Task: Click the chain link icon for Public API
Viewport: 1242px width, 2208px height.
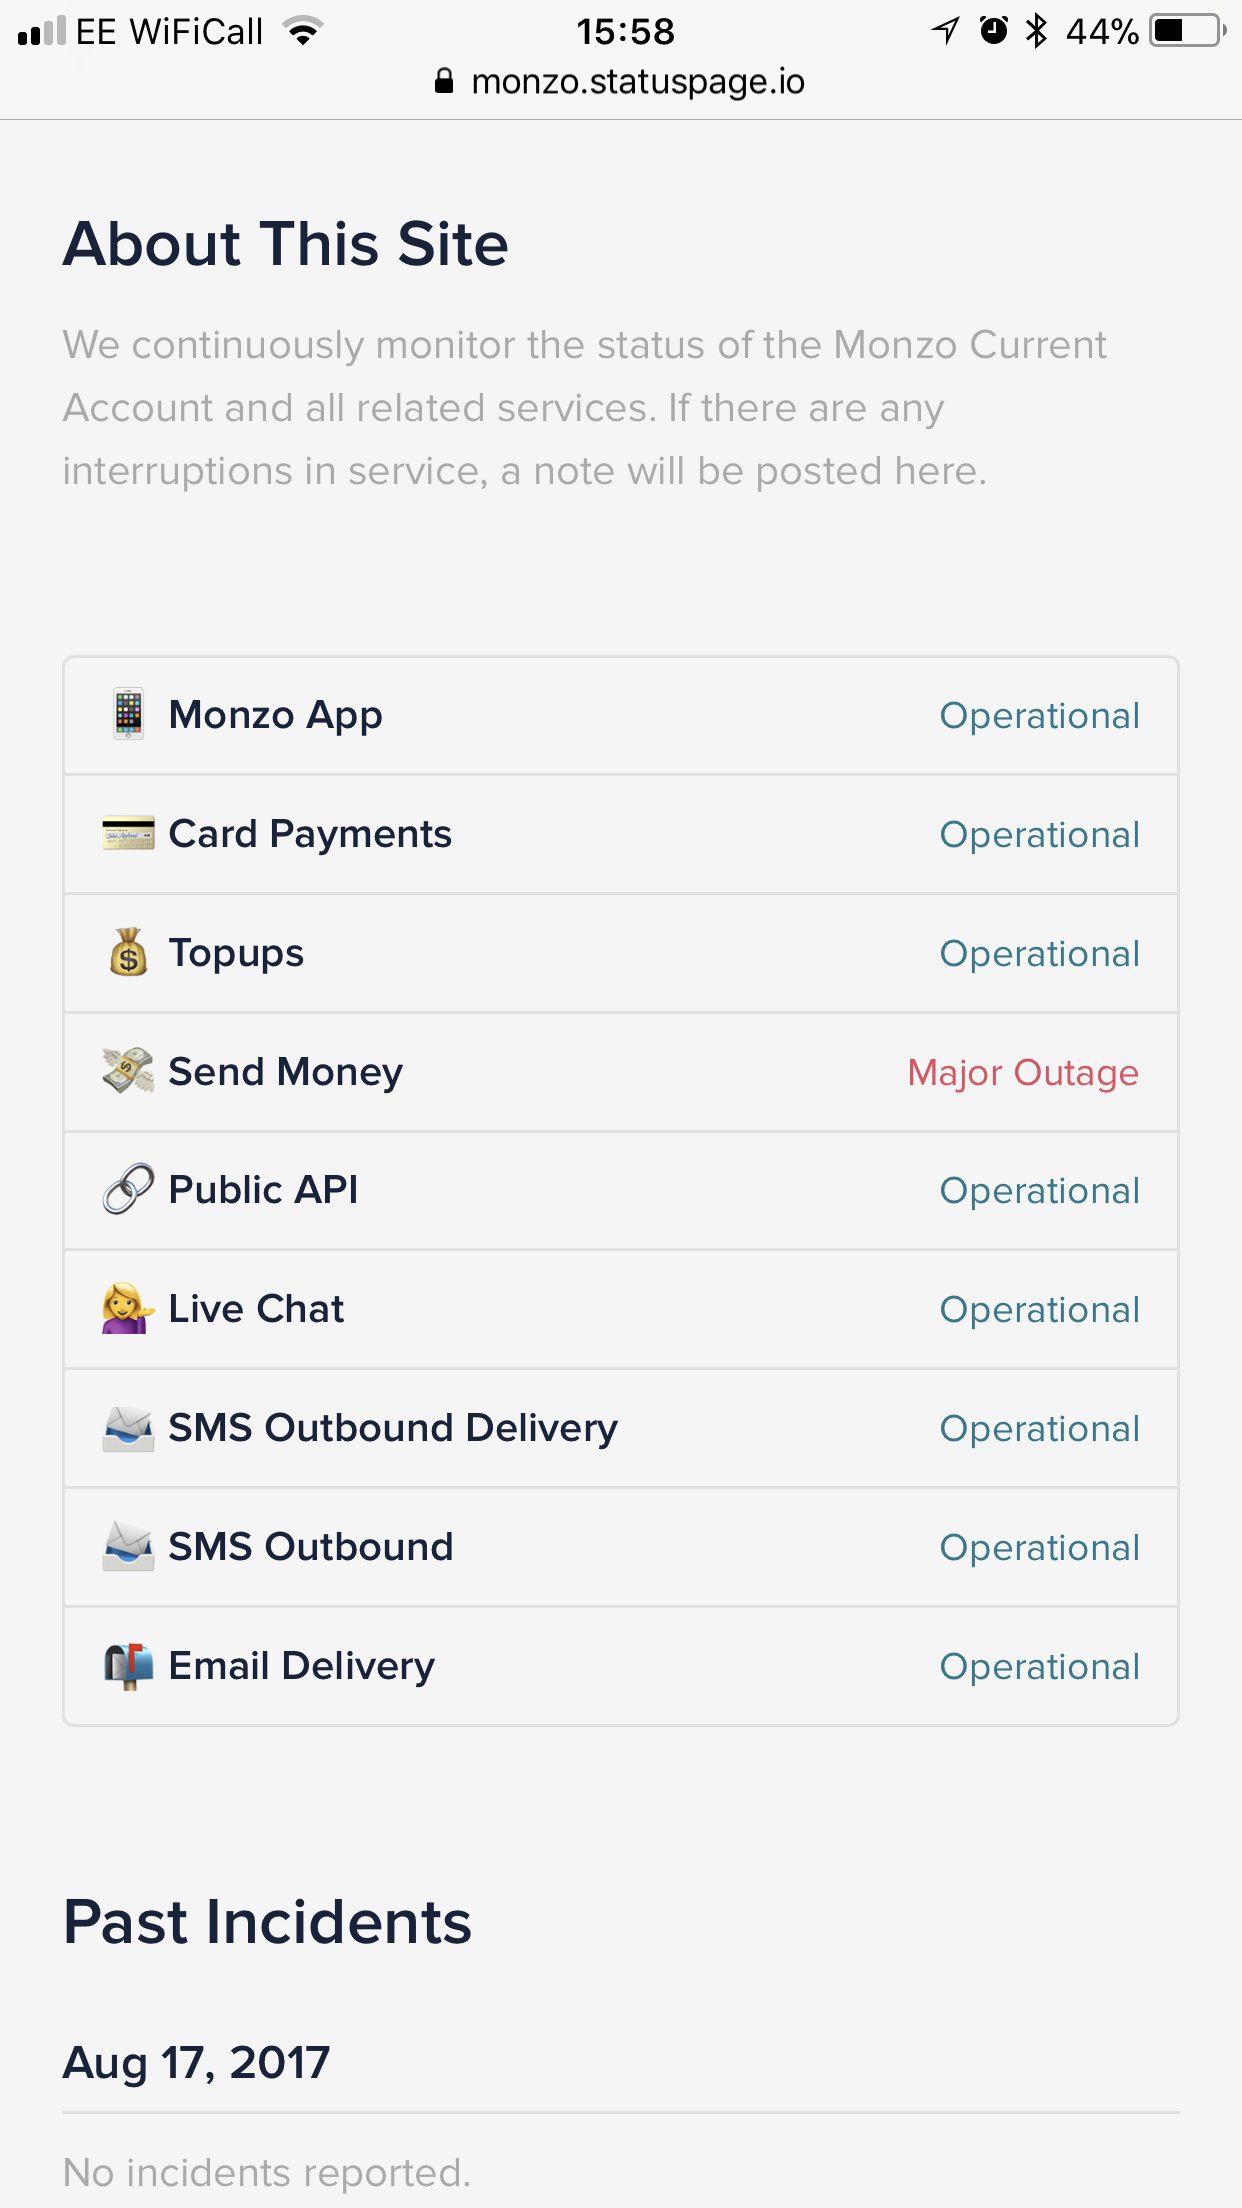Action: (128, 1189)
